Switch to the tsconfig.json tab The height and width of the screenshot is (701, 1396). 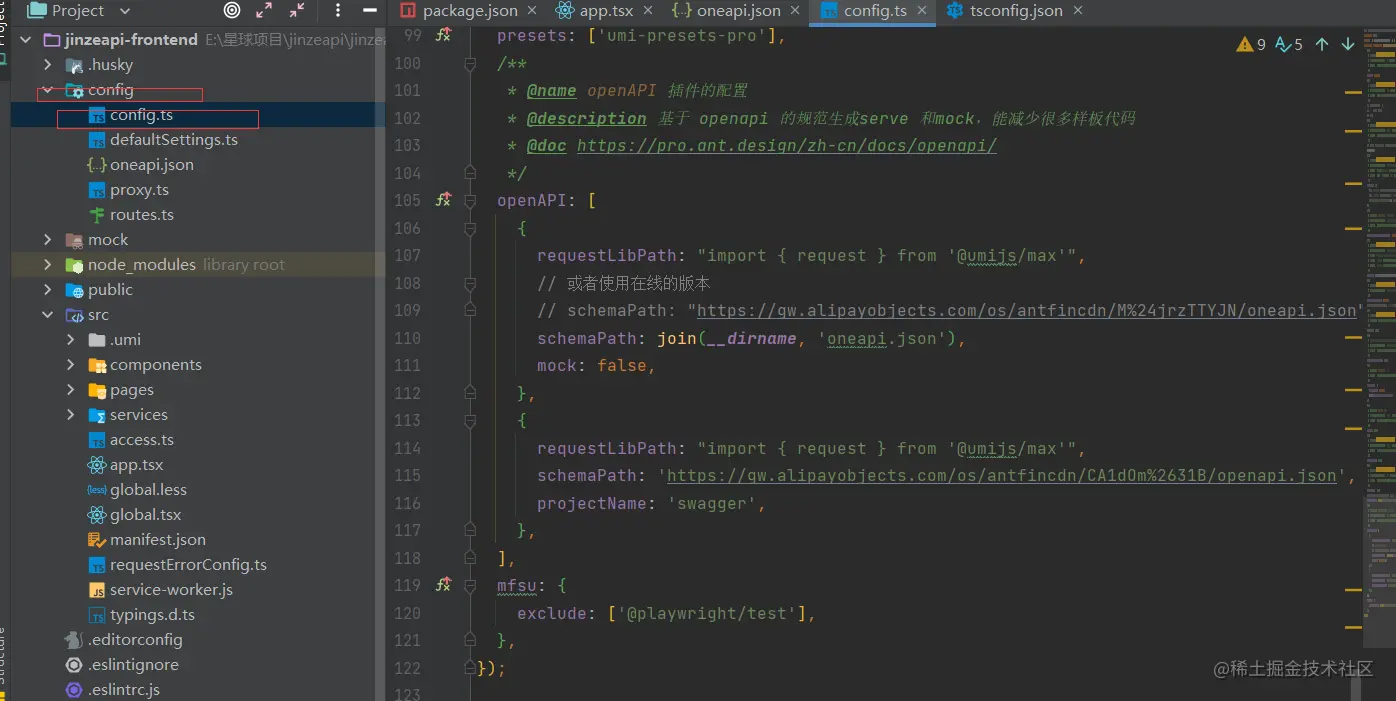[1016, 11]
